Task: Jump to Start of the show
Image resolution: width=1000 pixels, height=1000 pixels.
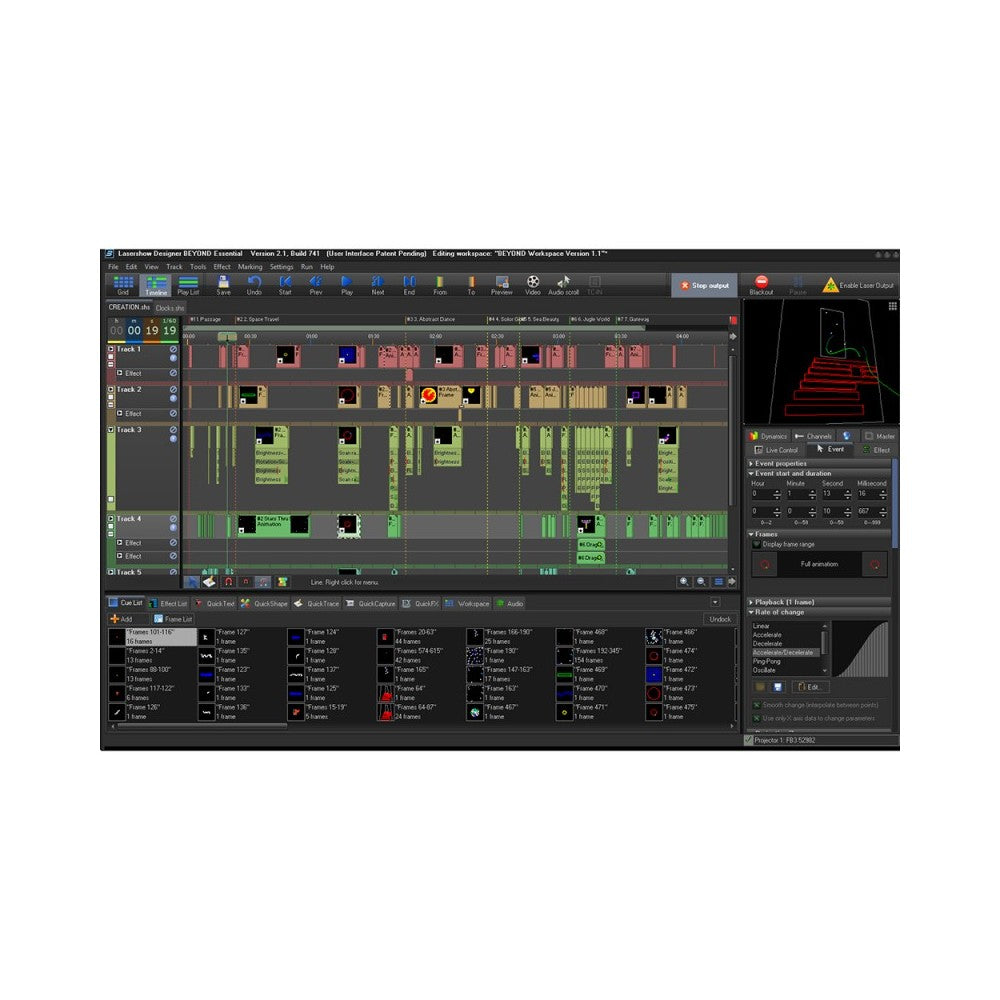Action: click(x=285, y=285)
